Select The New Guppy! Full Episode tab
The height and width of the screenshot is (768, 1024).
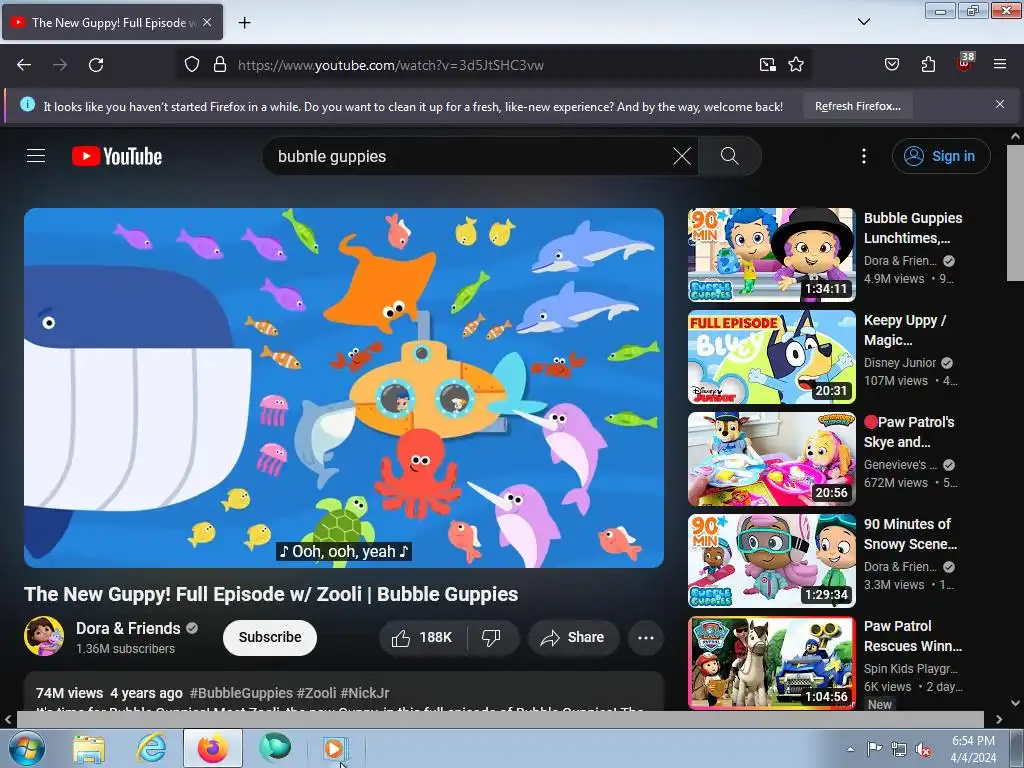[x=112, y=22]
